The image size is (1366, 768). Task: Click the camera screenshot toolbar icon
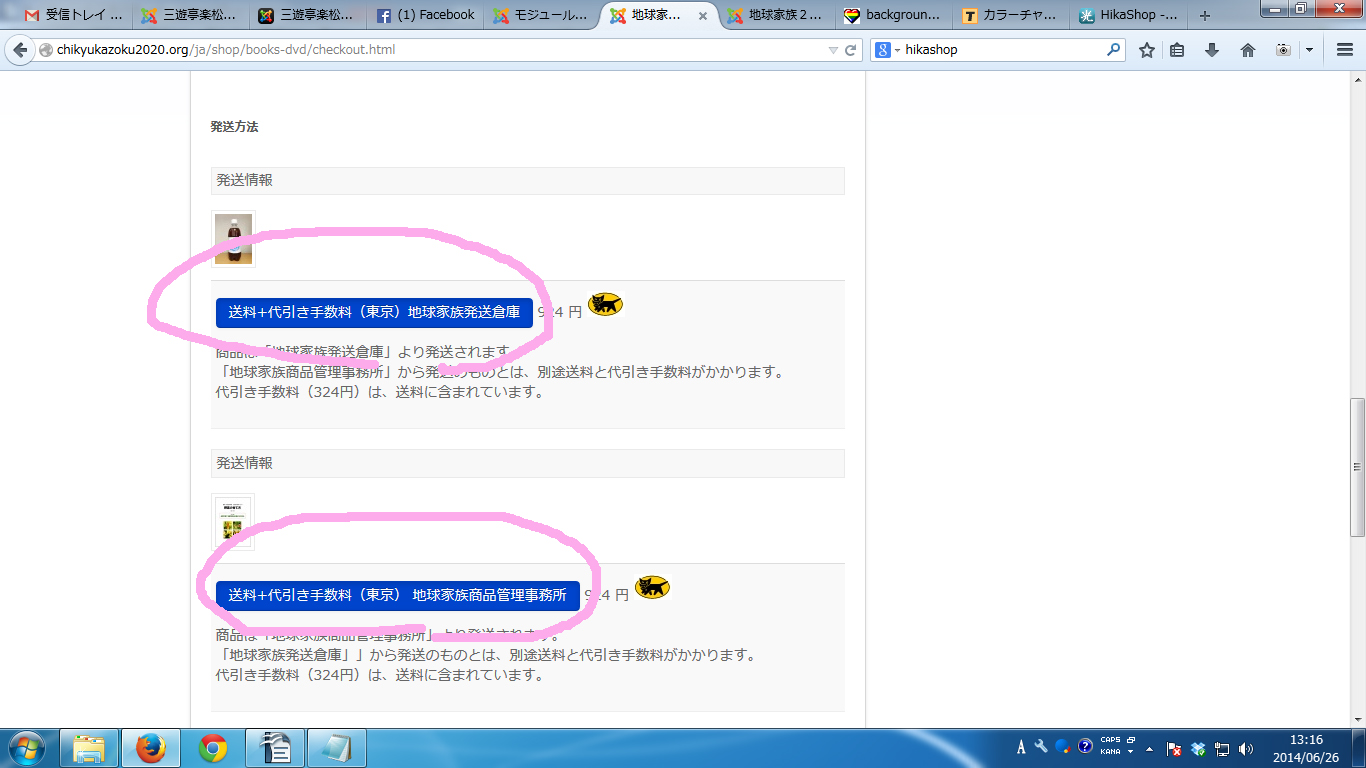[1283, 50]
